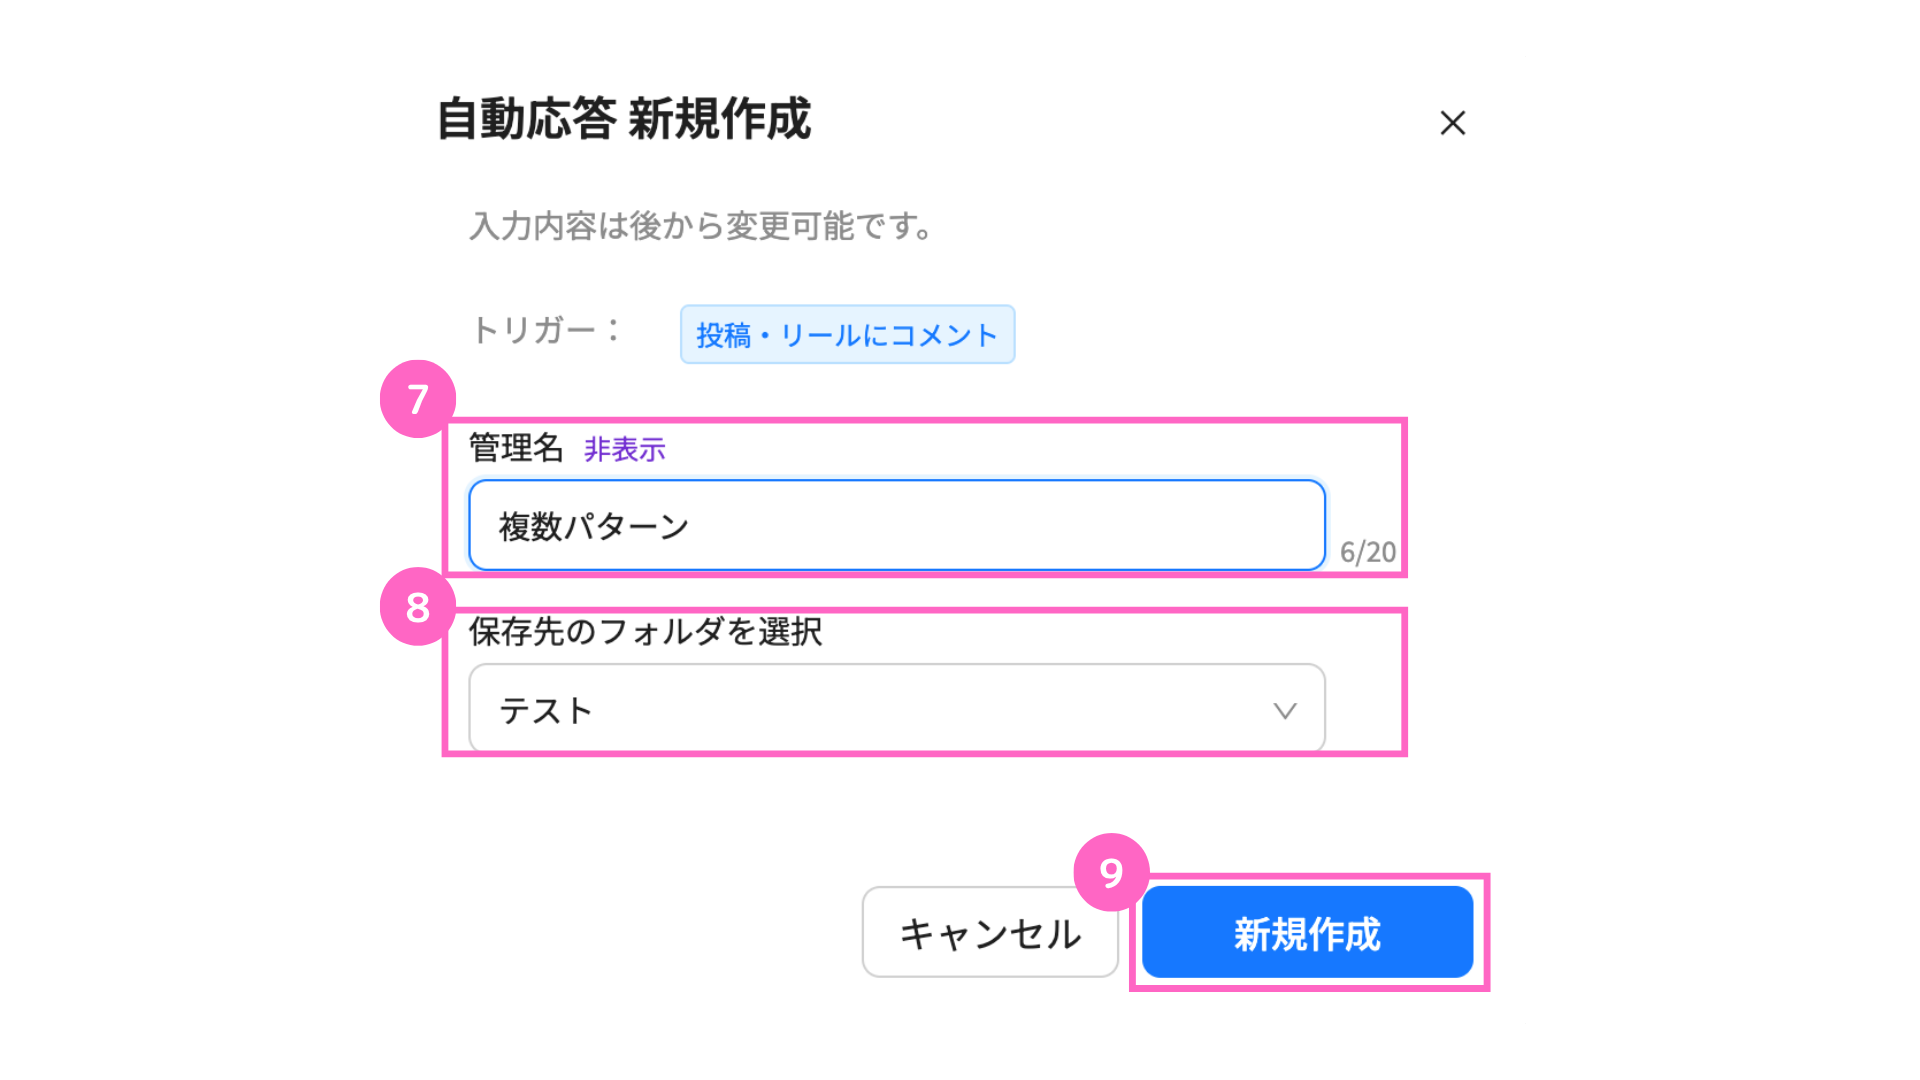Place cursor after 複数パターン text
The height and width of the screenshot is (1080, 1920).
click(x=692, y=526)
